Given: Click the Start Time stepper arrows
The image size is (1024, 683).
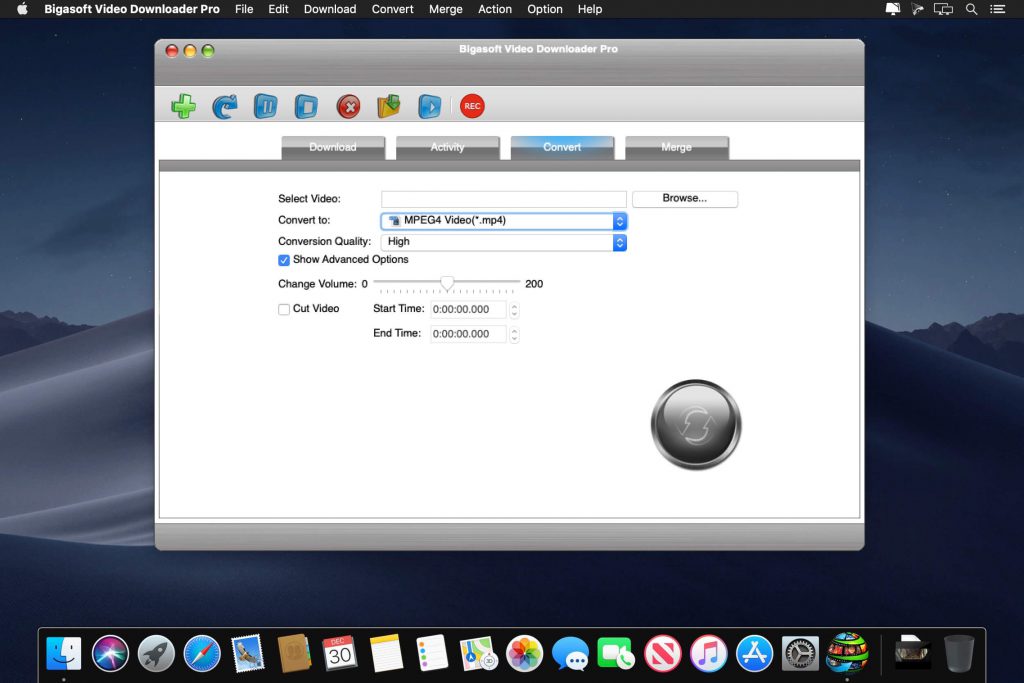Looking at the screenshot, I should [514, 309].
